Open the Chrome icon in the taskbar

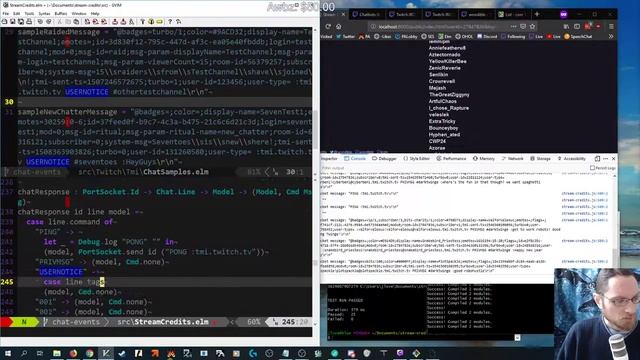(89, 353)
